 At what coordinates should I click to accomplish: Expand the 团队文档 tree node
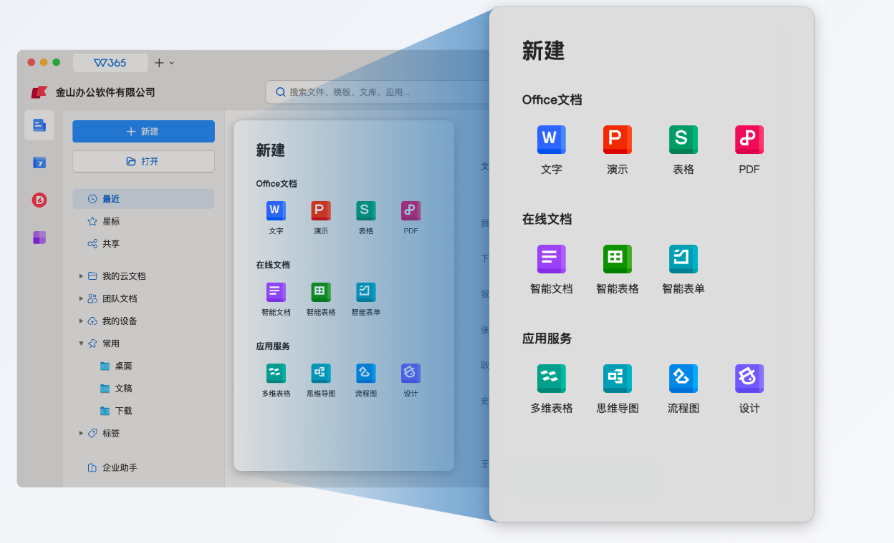click(x=81, y=298)
